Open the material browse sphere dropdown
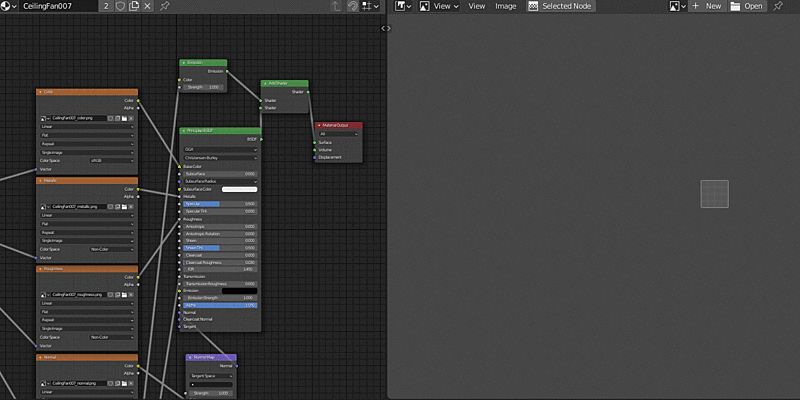 pos(9,6)
